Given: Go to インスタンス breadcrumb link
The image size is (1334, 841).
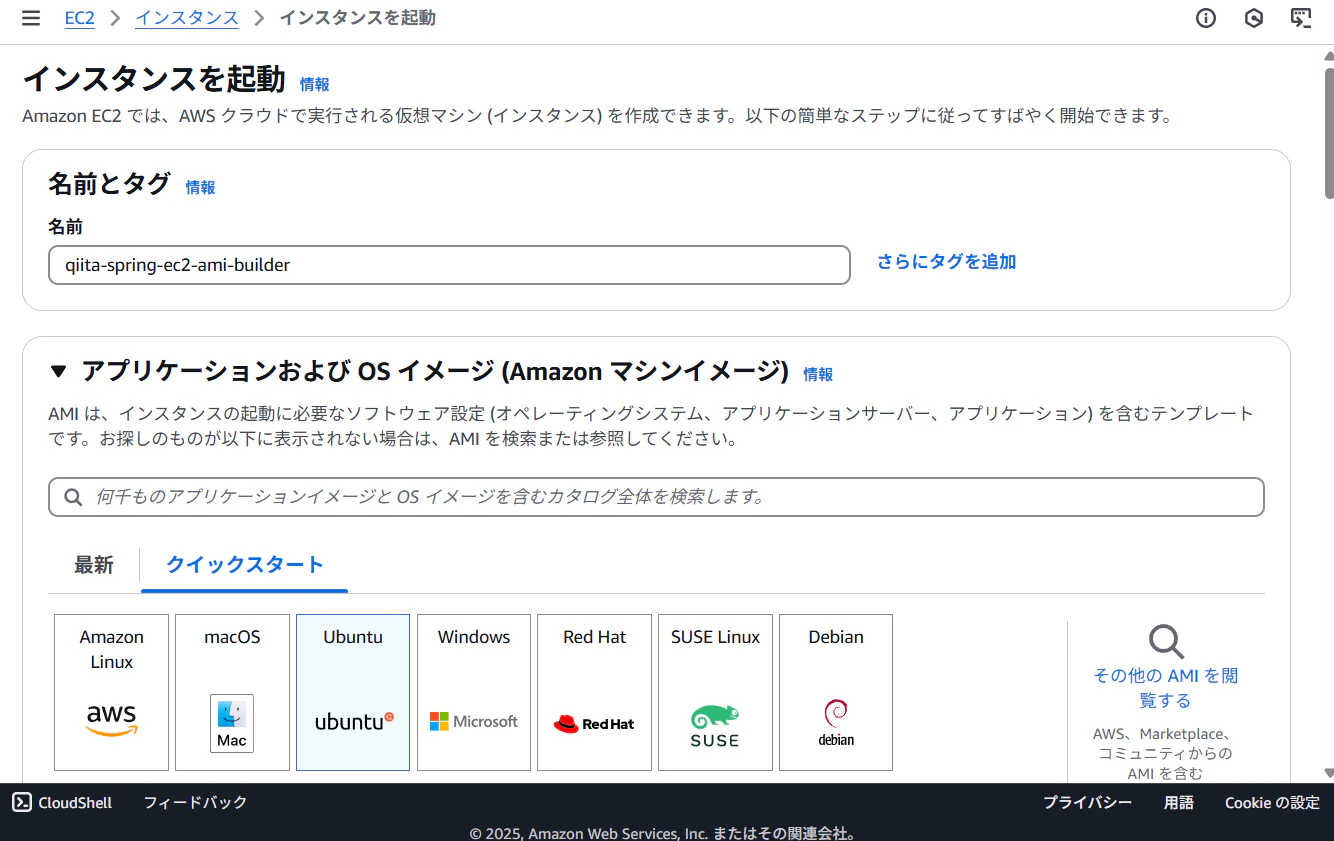Looking at the screenshot, I should [187, 18].
